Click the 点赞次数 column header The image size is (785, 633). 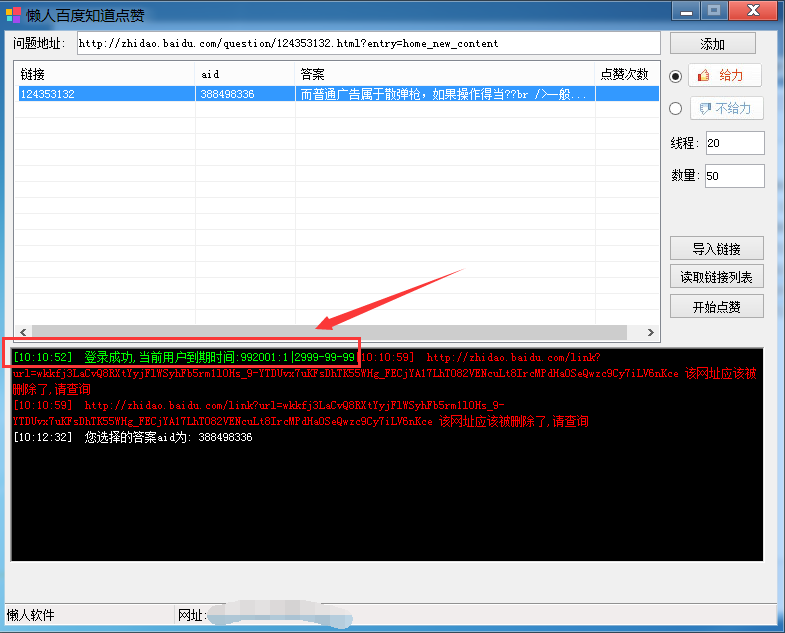(627, 75)
